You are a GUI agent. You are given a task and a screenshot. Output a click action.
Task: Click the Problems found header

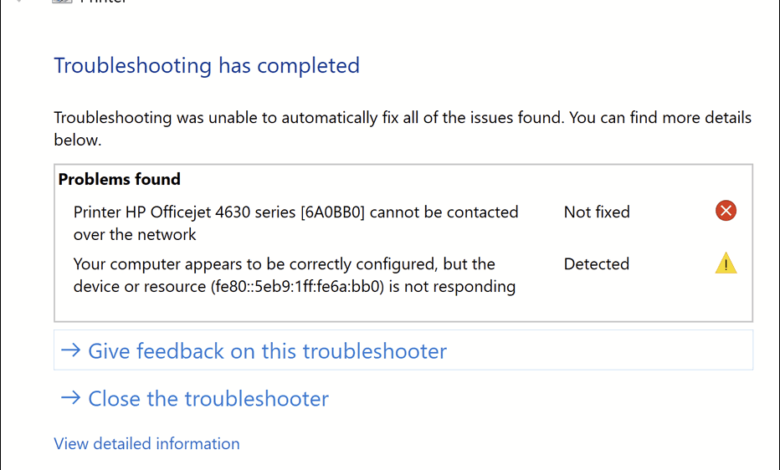coord(119,180)
